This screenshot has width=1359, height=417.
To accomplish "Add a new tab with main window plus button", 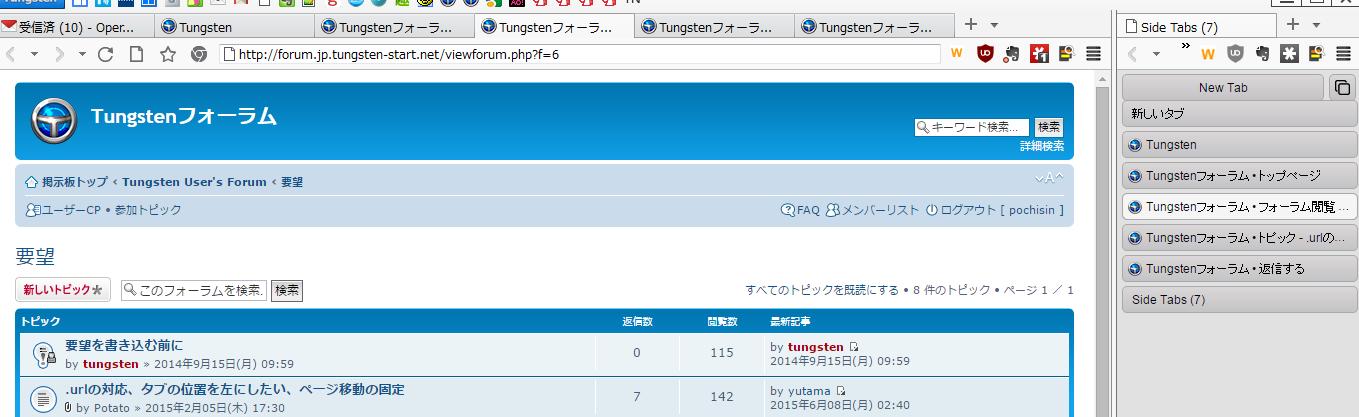I will tap(971, 24).
